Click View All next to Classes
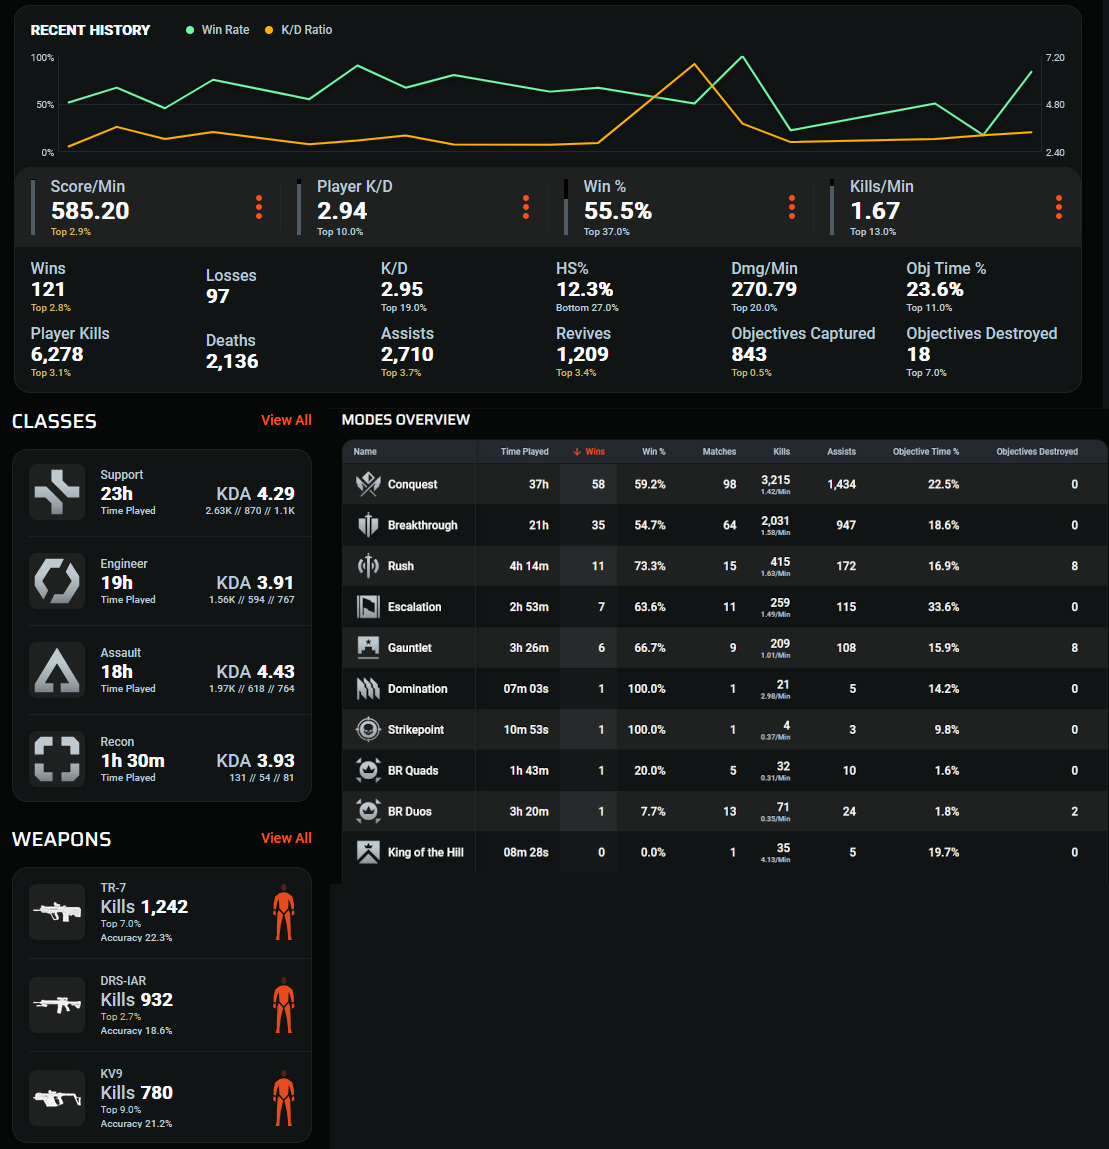The width and height of the screenshot is (1109, 1149). click(286, 420)
